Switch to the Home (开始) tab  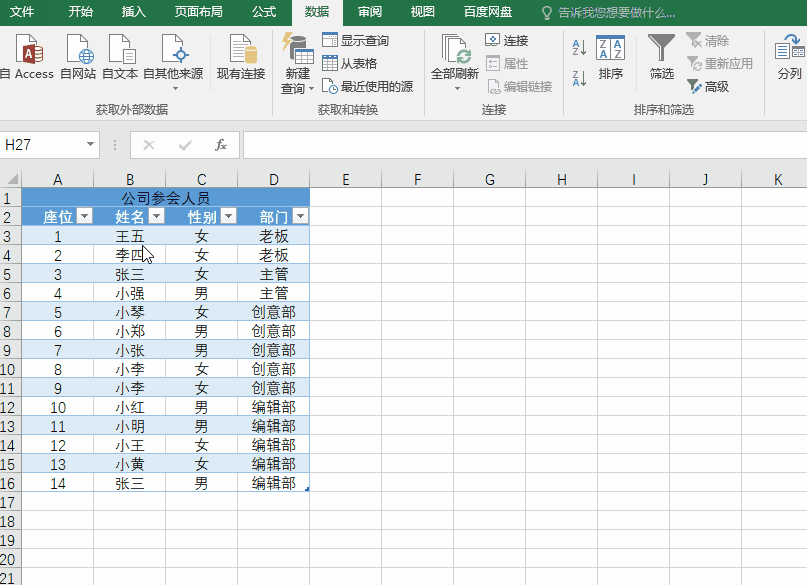(x=81, y=12)
